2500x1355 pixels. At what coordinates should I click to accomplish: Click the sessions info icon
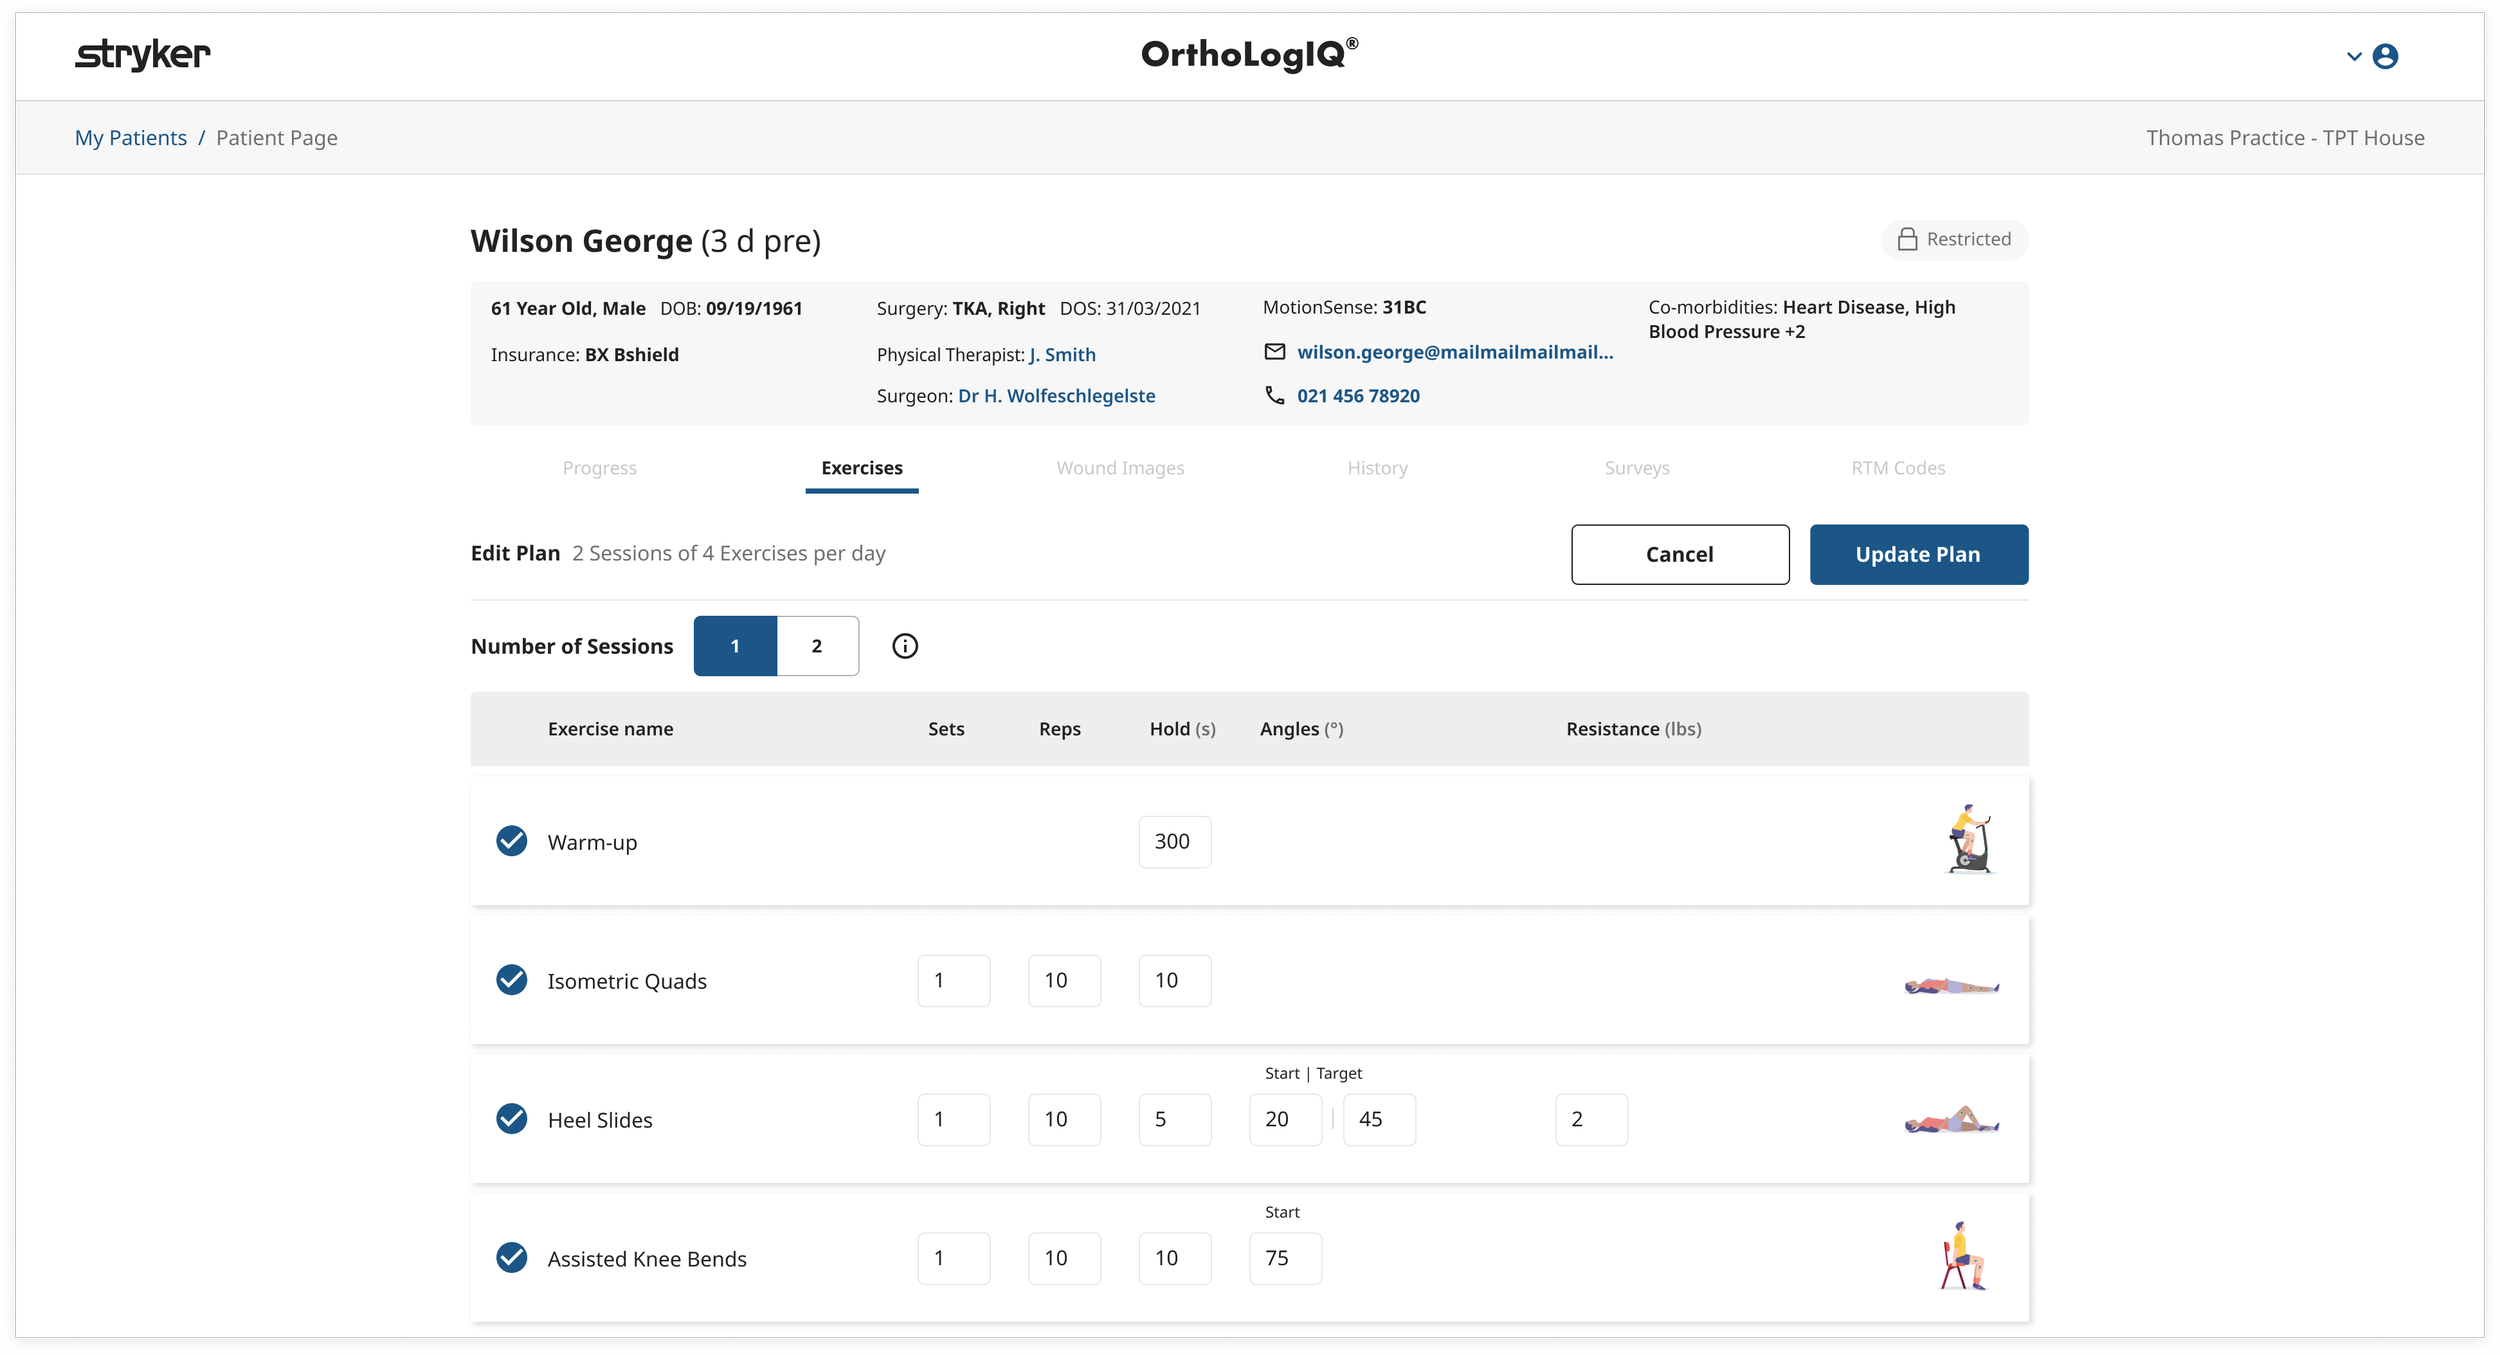(x=904, y=646)
